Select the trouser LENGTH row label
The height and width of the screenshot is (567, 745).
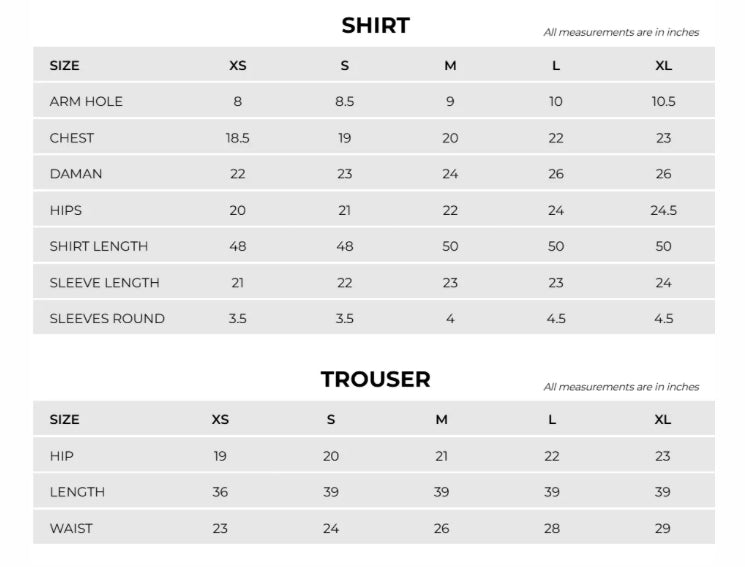77,492
